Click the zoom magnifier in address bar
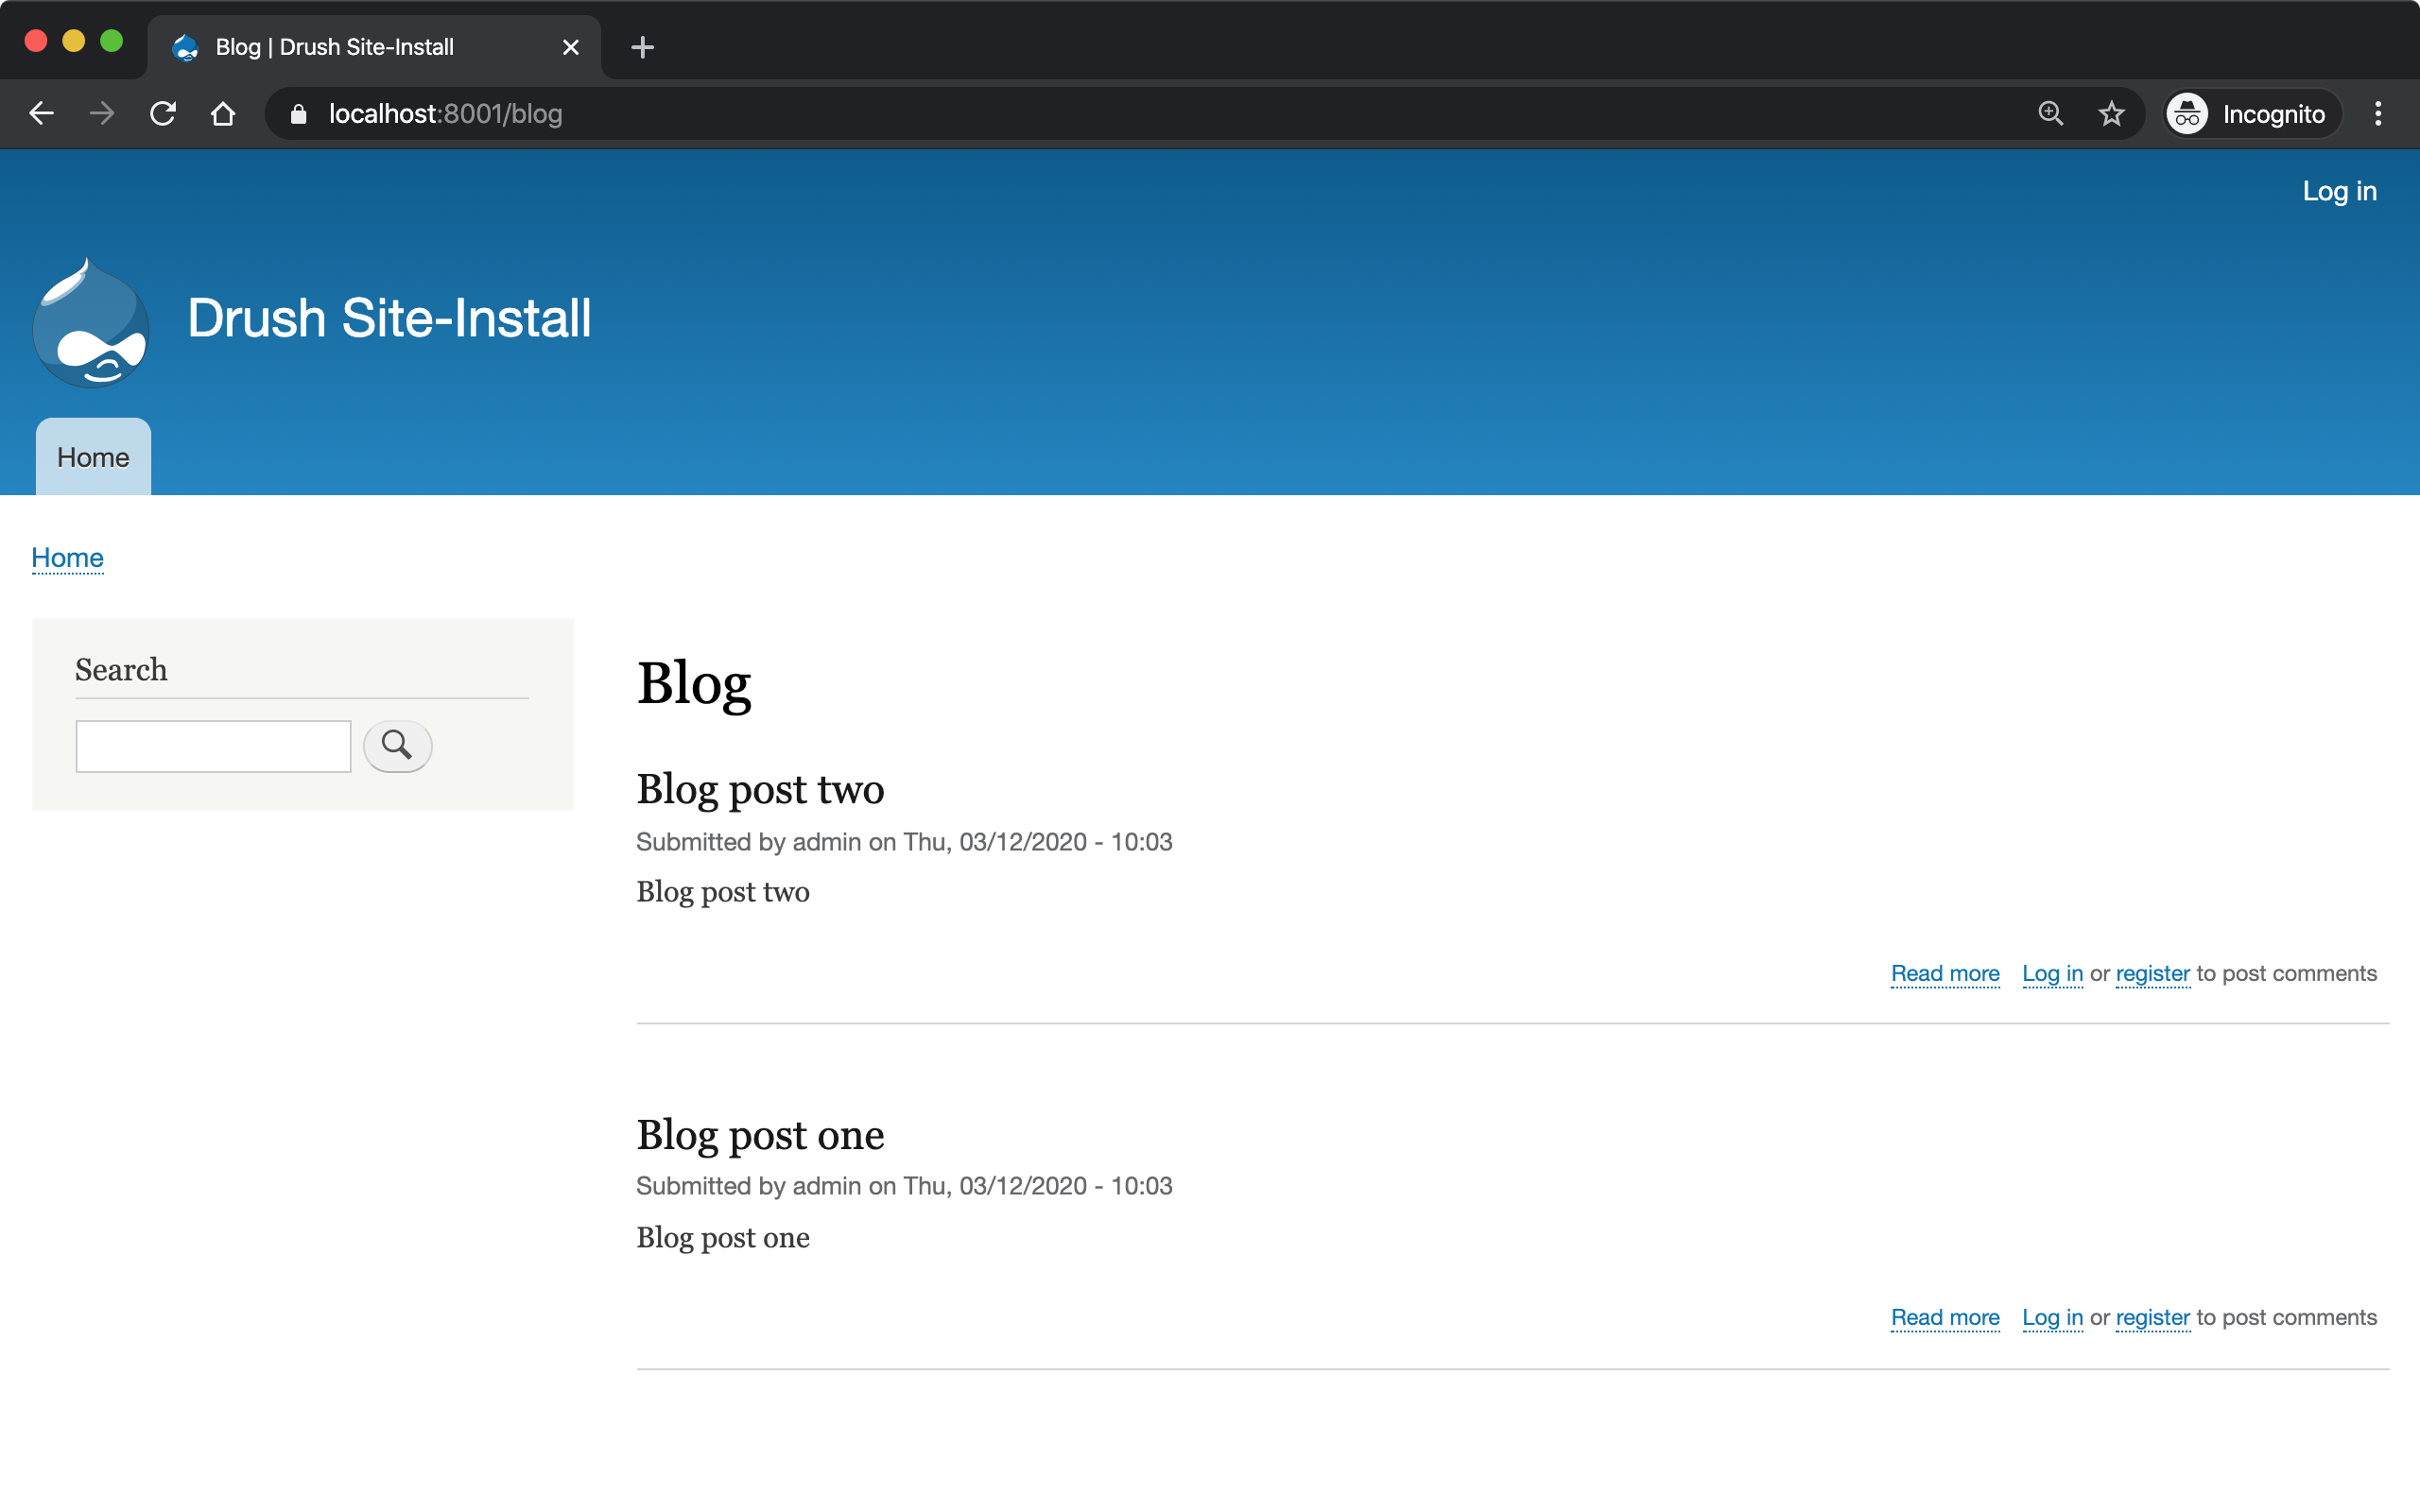 2050,114
